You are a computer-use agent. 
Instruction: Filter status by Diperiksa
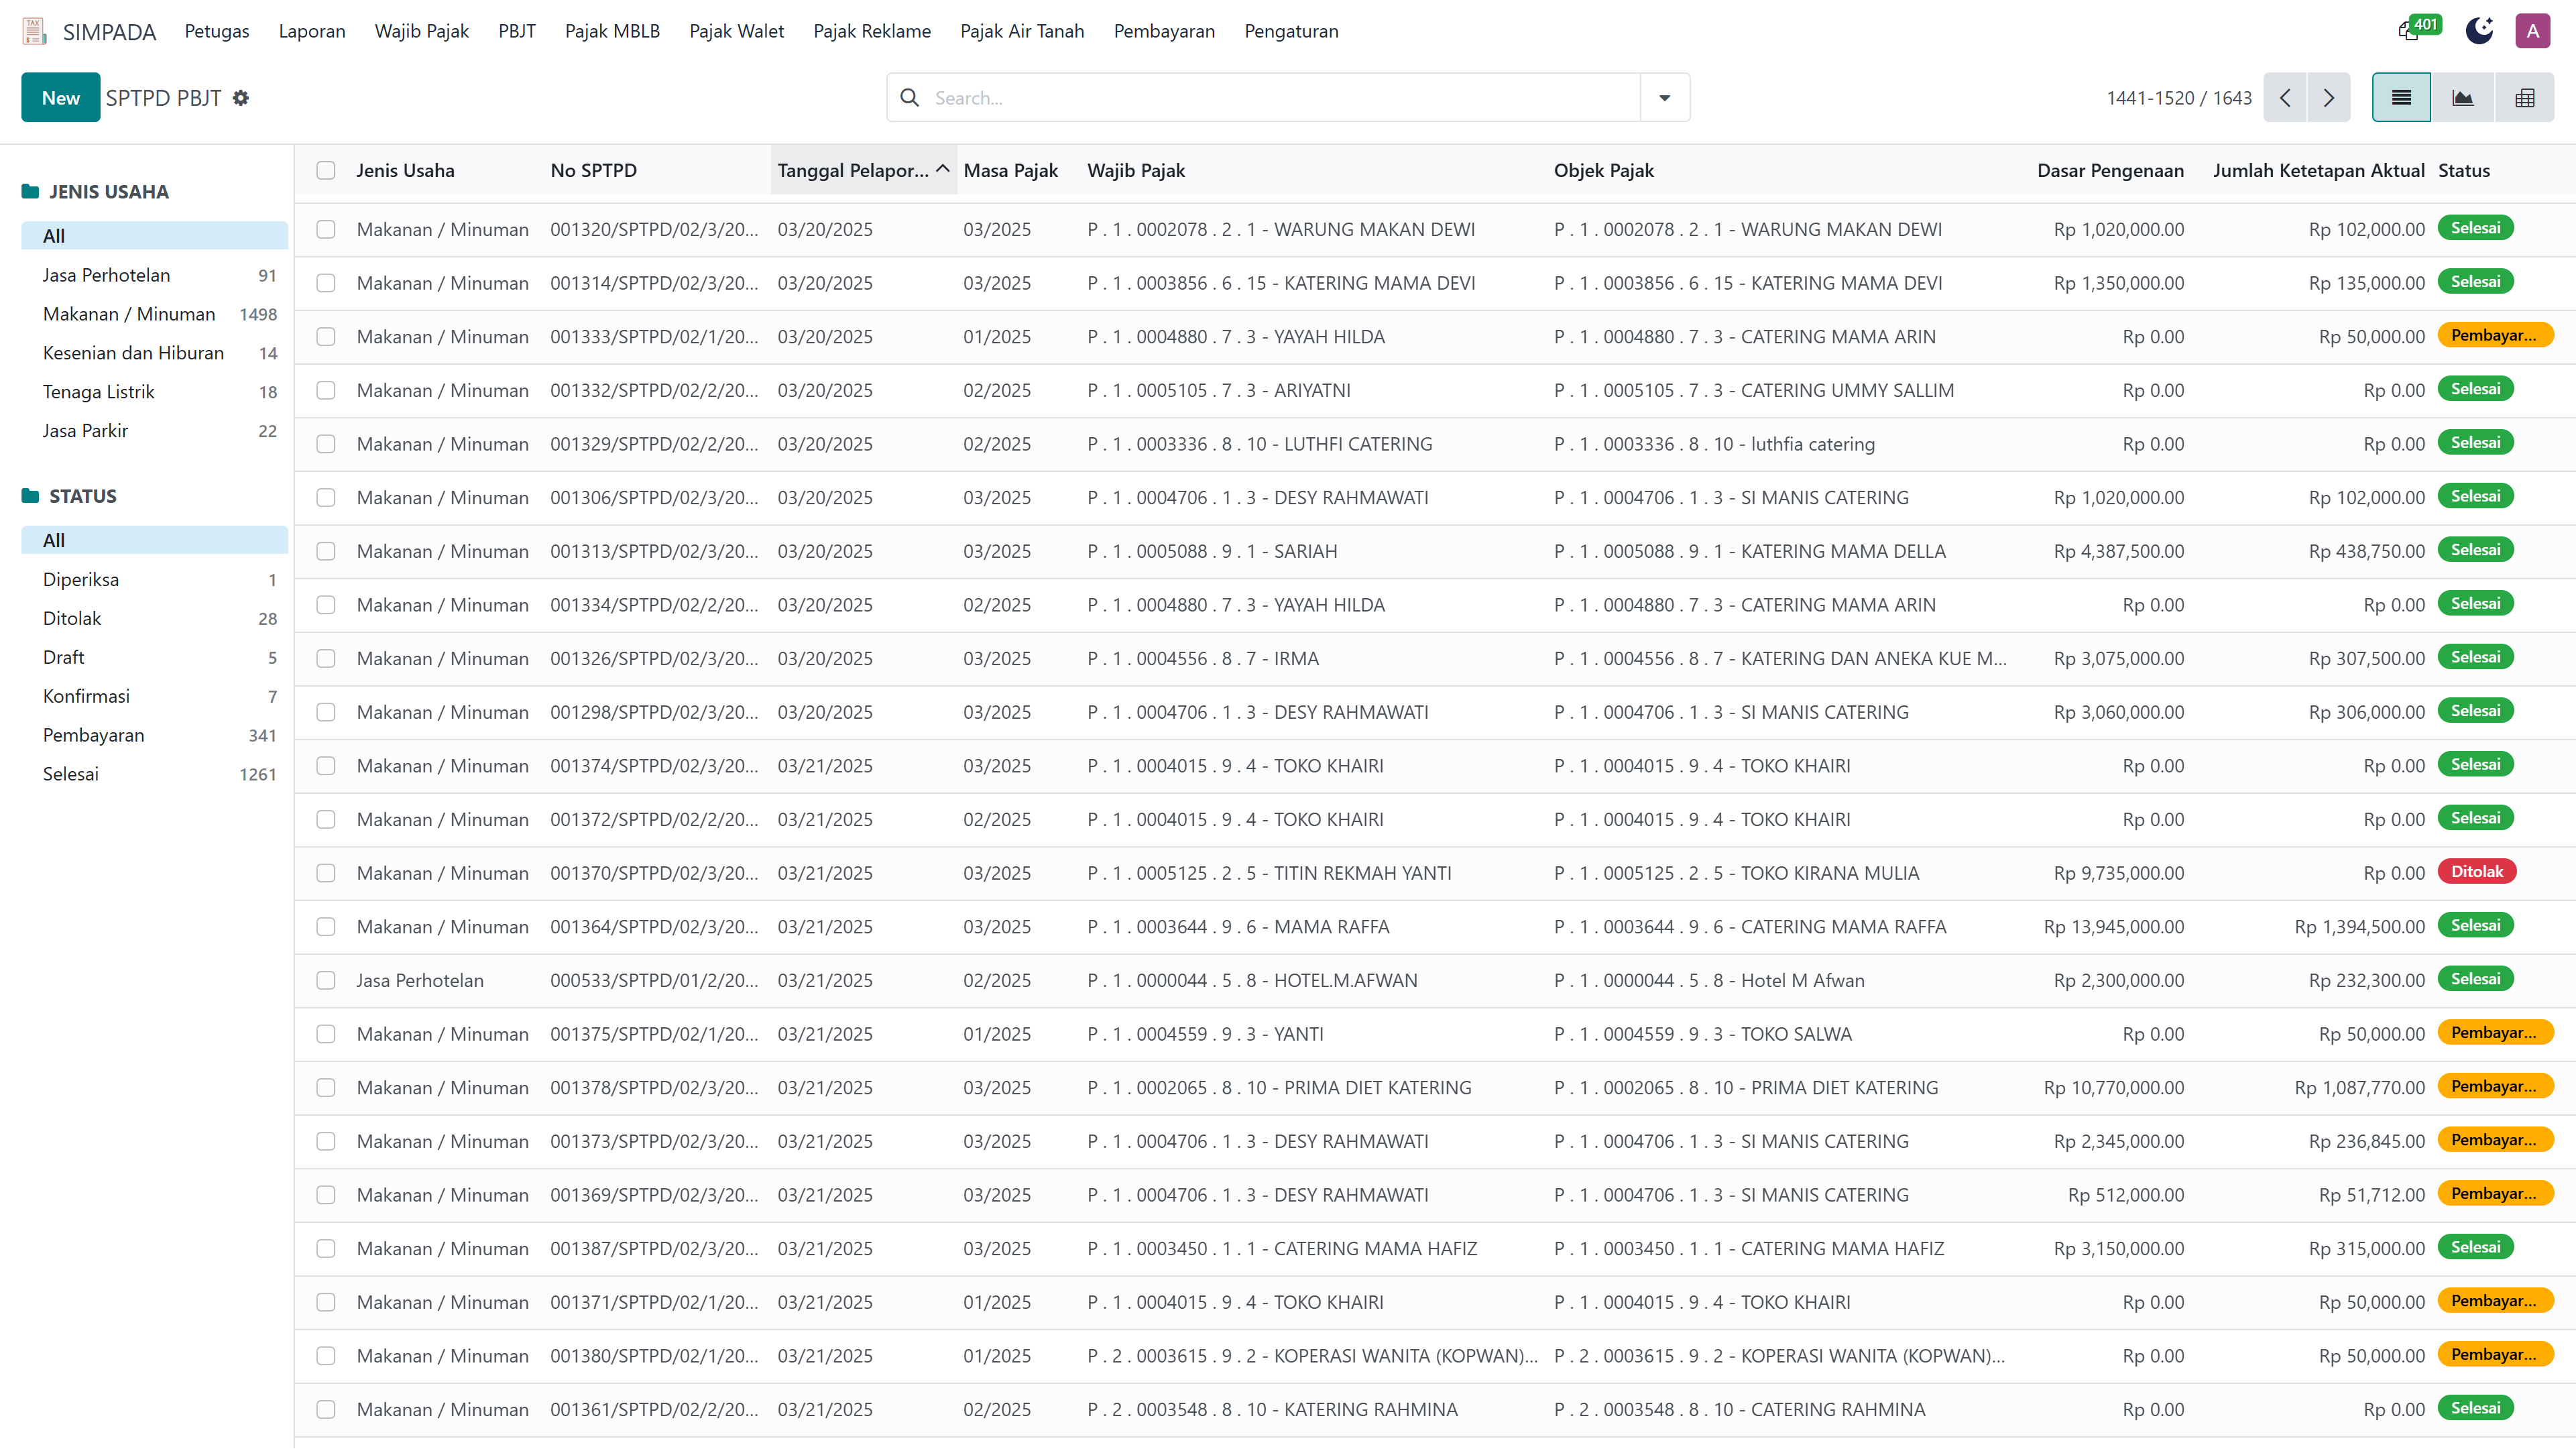pos(155,580)
